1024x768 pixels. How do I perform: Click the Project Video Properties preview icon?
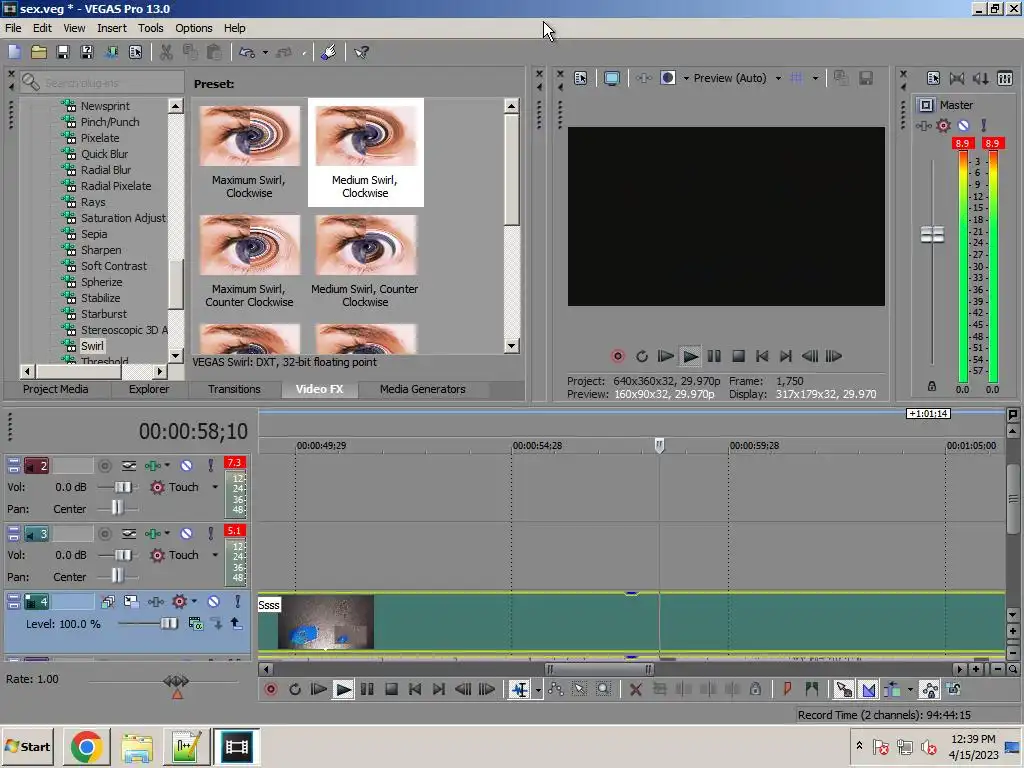pos(581,78)
